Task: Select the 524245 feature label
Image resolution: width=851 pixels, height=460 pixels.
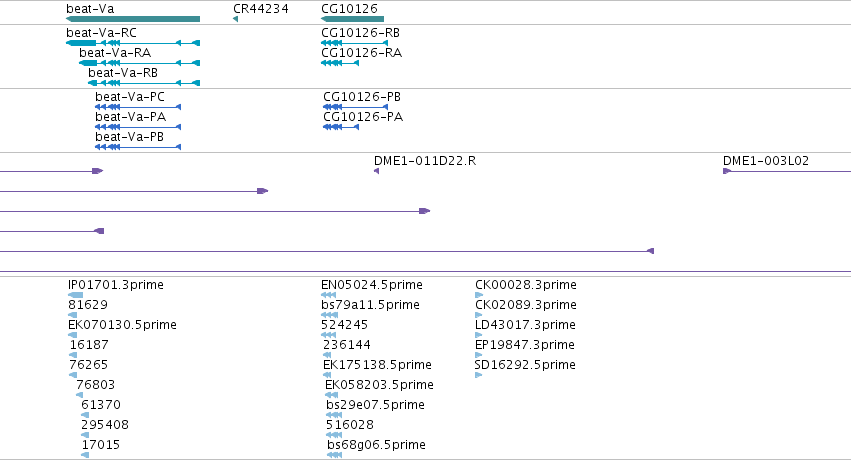Action: coord(345,324)
